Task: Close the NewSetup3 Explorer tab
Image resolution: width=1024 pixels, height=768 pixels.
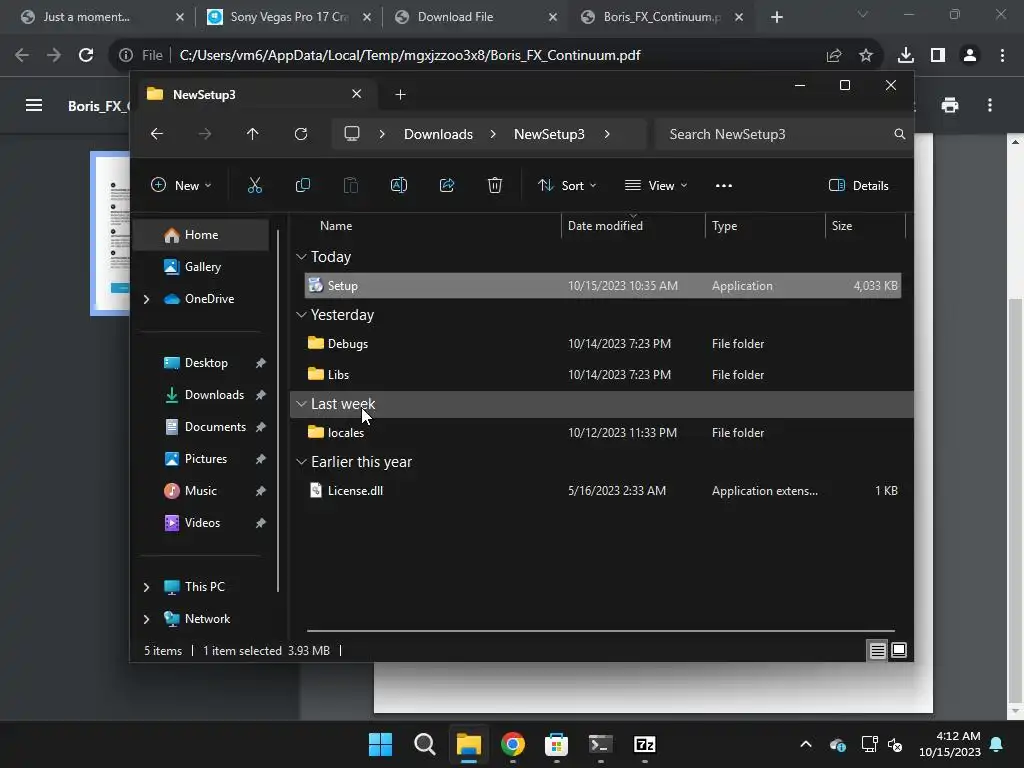Action: [357, 94]
